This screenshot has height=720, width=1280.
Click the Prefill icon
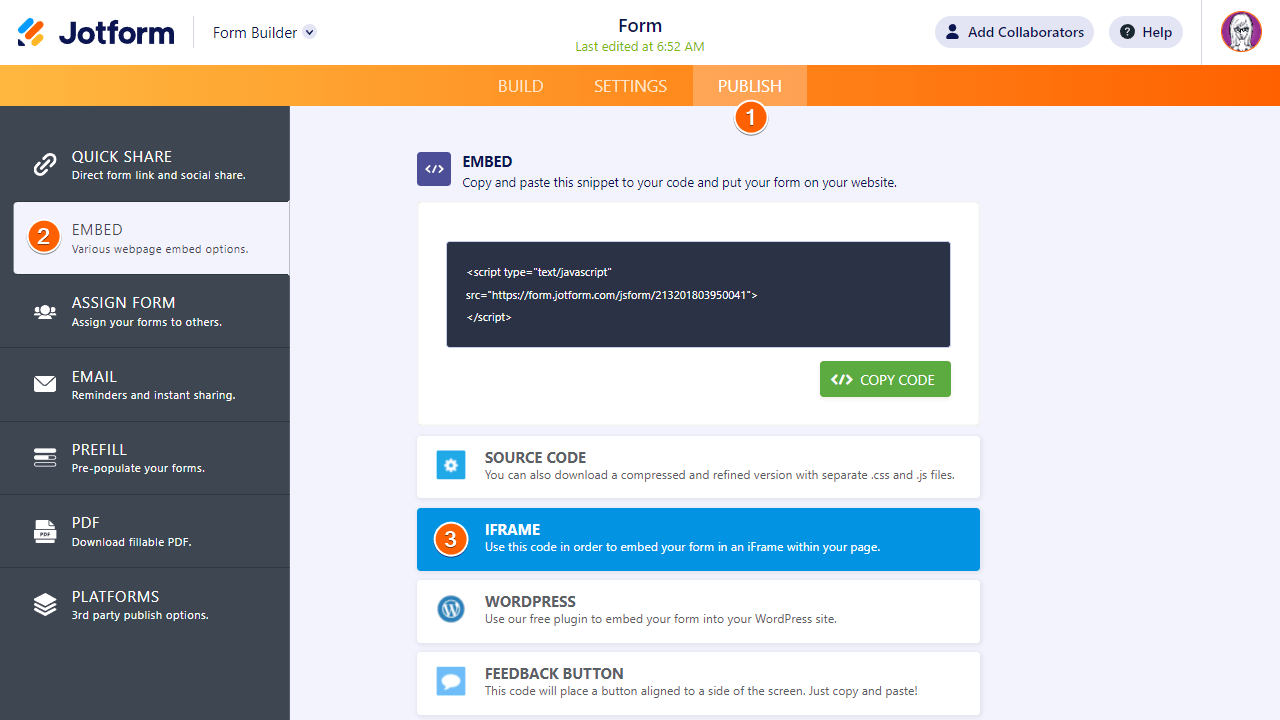tap(45, 458)
